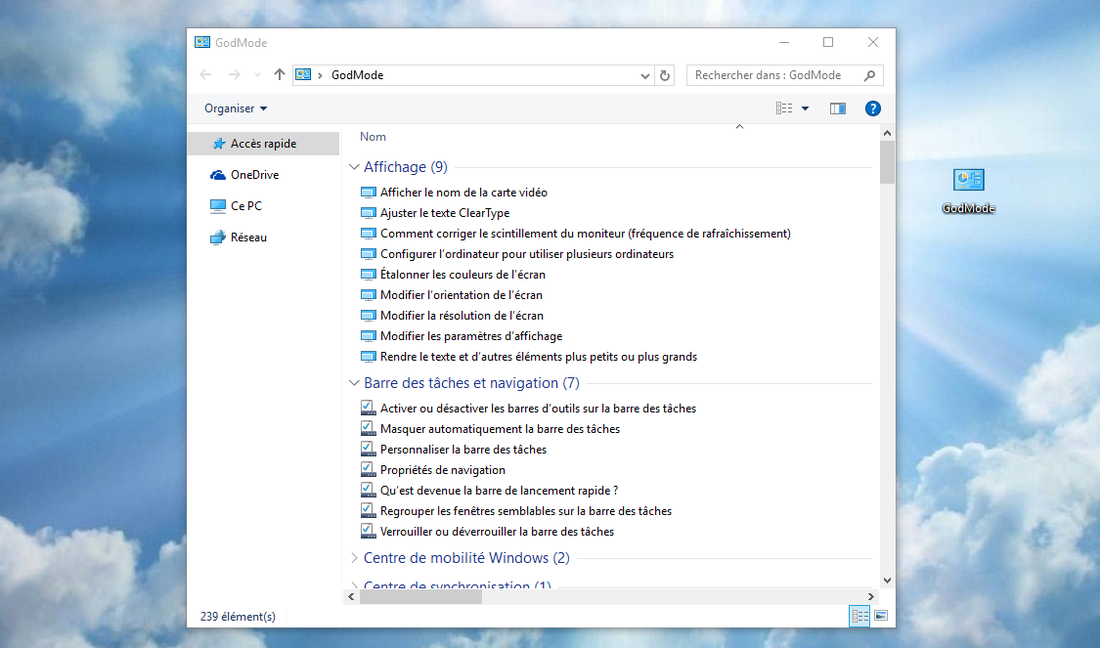Collapse Barre des tâches et navigation group
This screenshot has width=1100, height=648.
354,383
